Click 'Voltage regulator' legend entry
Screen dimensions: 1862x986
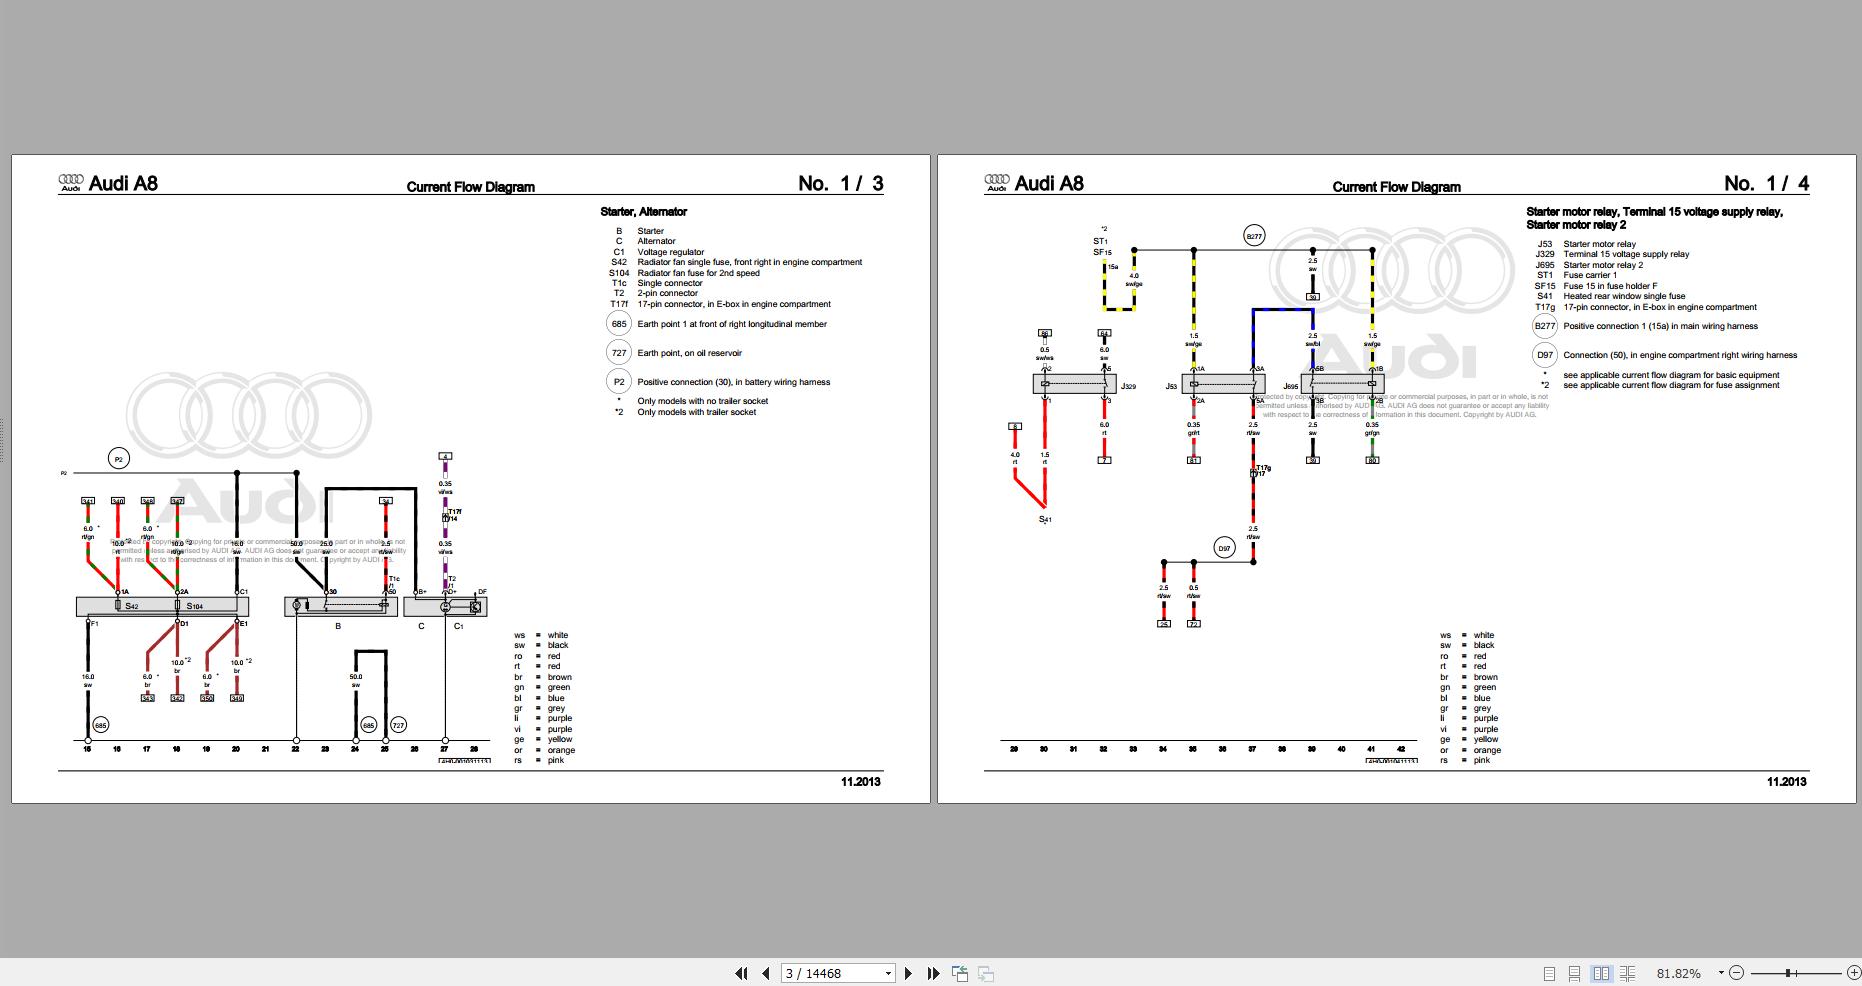671,252
